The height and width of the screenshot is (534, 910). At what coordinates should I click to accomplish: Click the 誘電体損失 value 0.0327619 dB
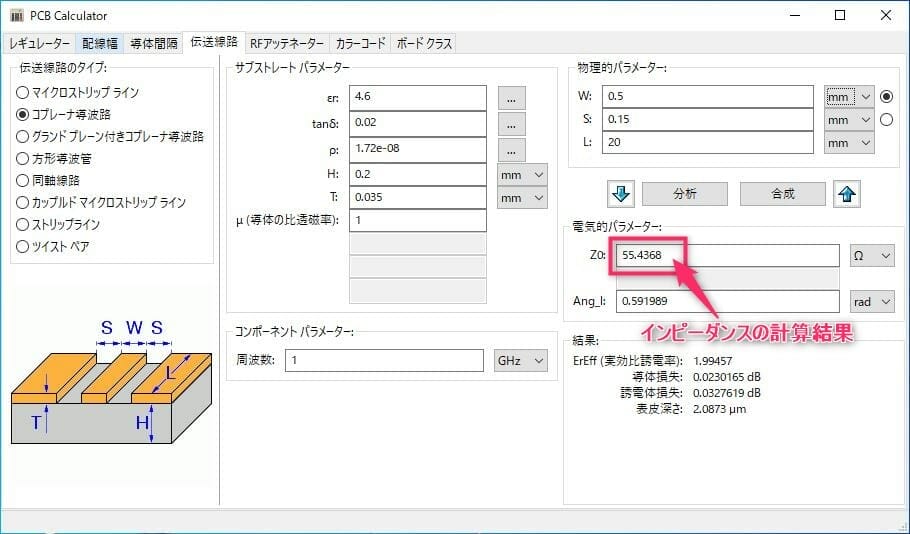pos(727,393)
